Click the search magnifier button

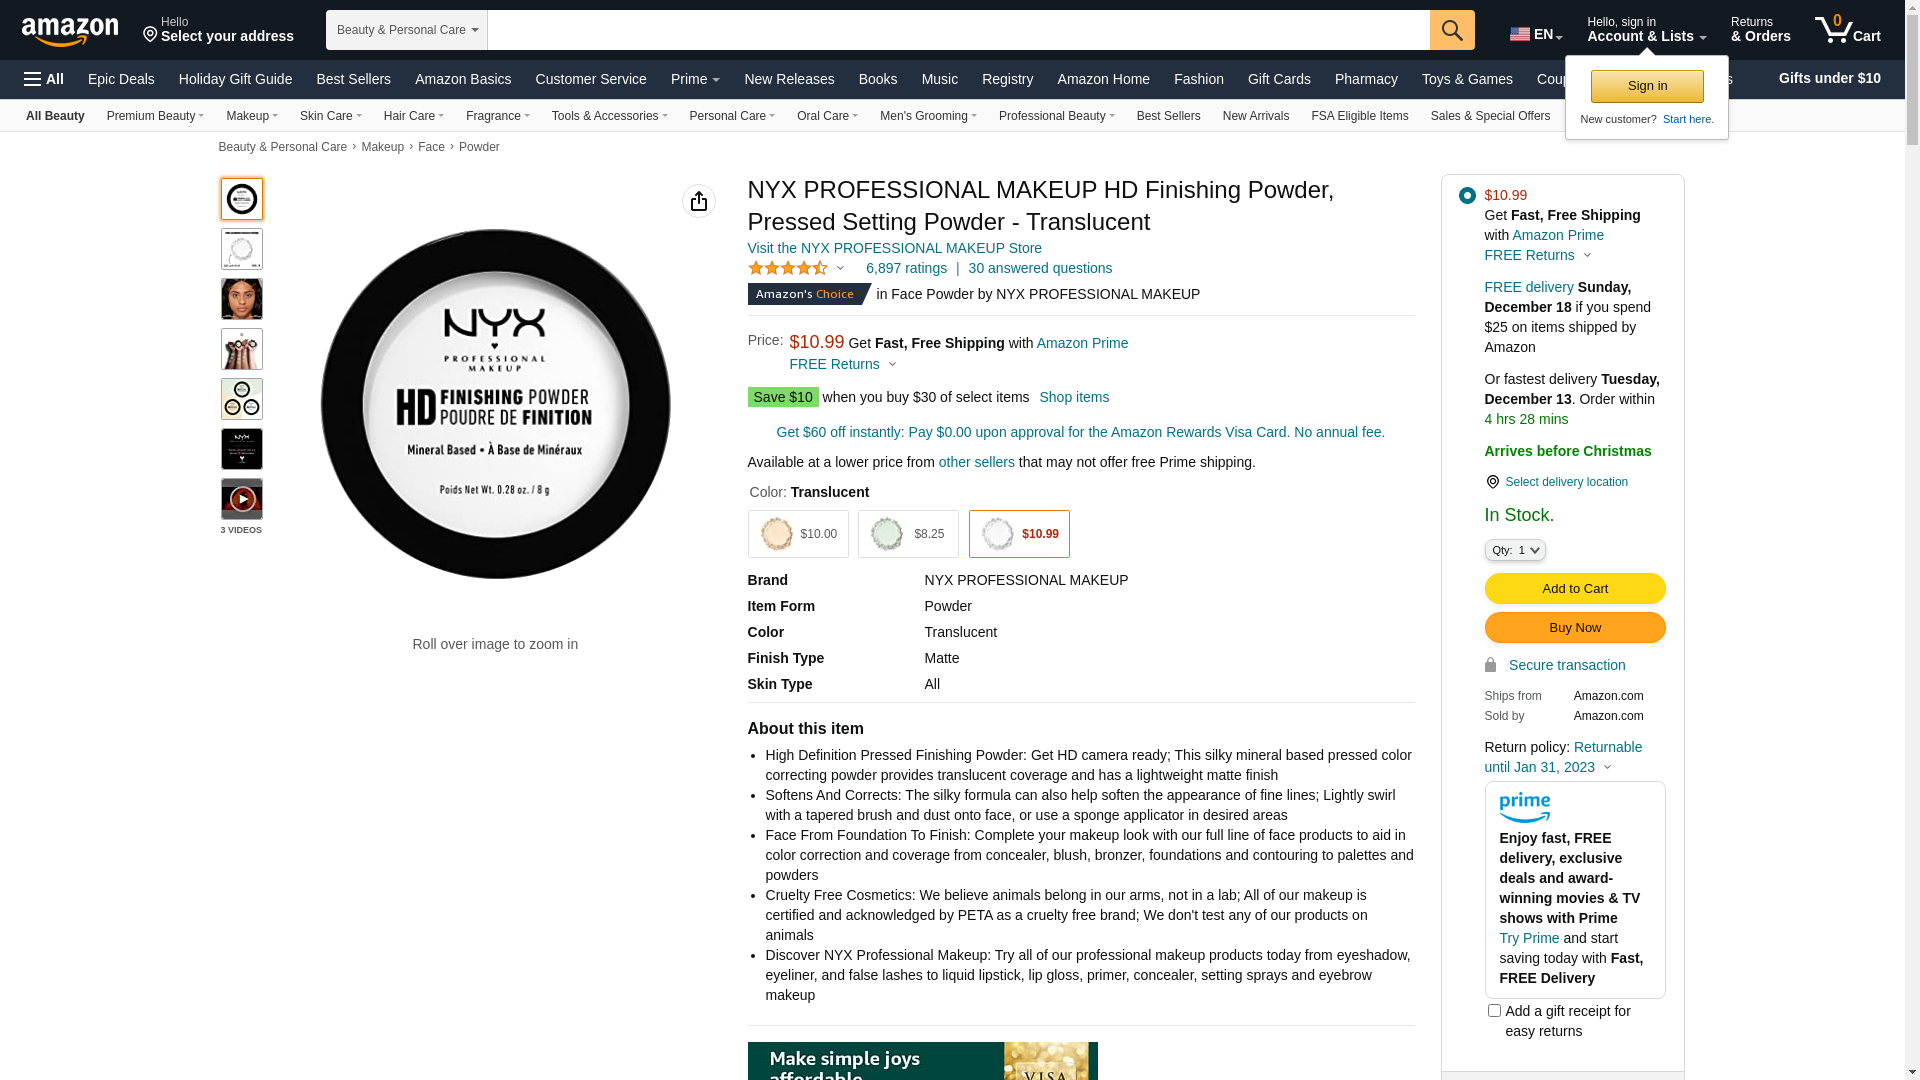point(1452,30)
